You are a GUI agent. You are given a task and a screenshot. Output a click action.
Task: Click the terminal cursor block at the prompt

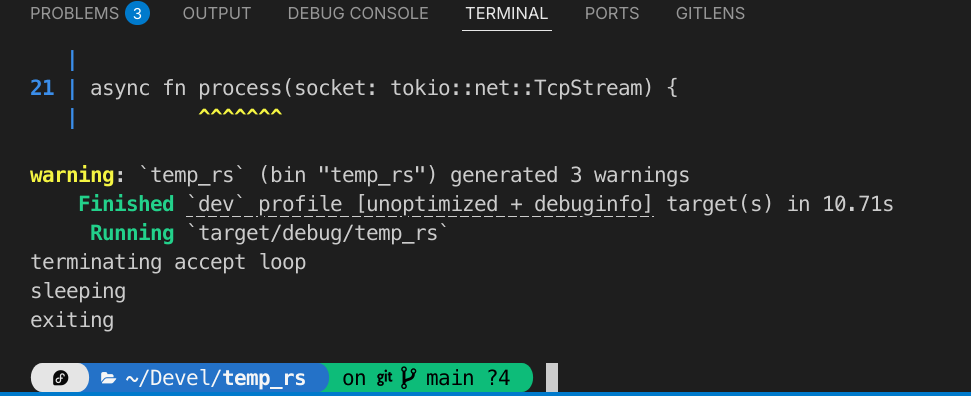coord(552,378)
